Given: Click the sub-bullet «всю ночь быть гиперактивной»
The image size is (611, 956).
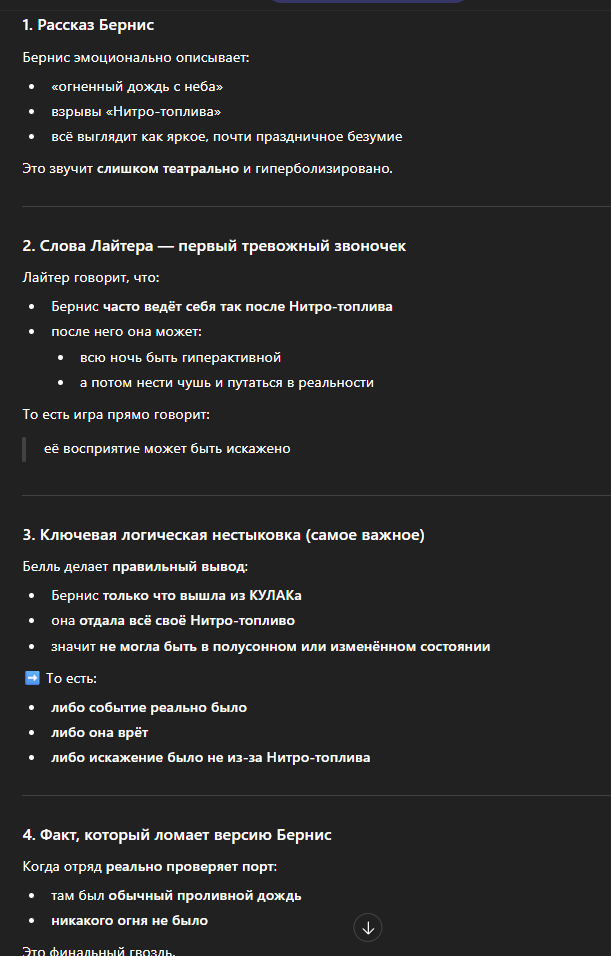Looking at the screenshot, I should [x=181, y=357].
